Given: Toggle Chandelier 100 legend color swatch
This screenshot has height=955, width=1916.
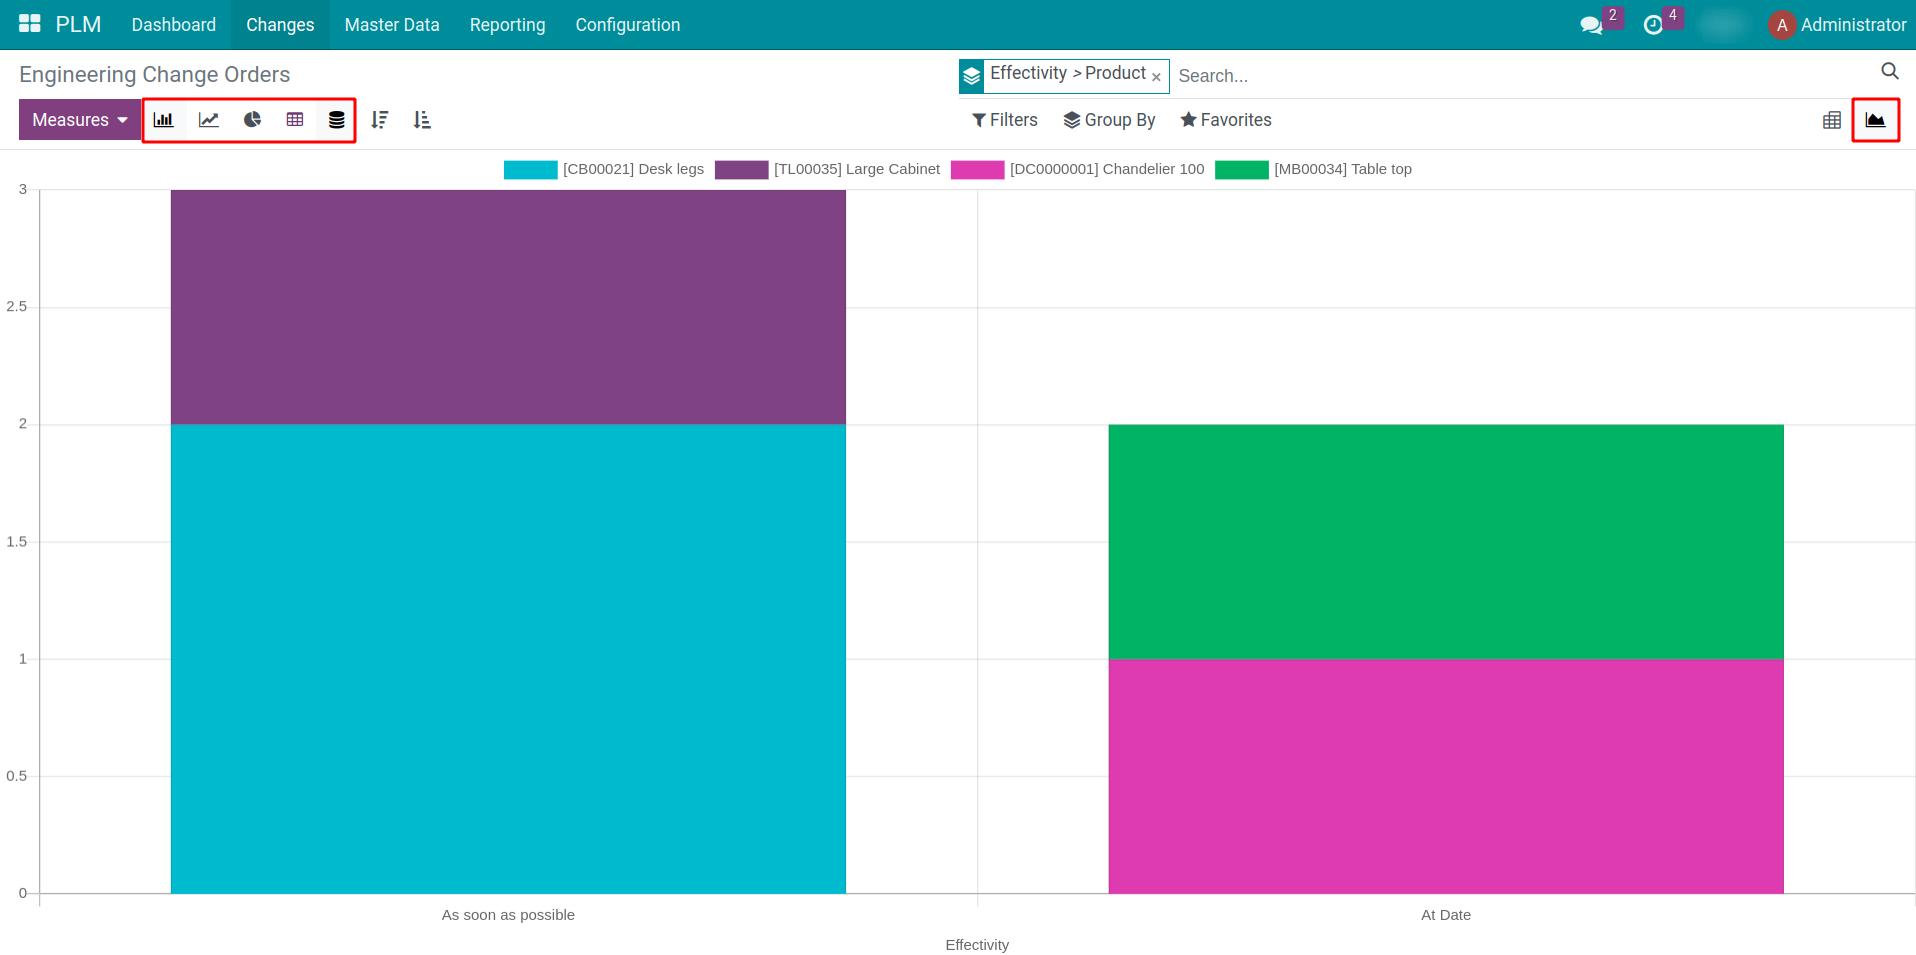Looking at the screenshot, I should 977,170.
